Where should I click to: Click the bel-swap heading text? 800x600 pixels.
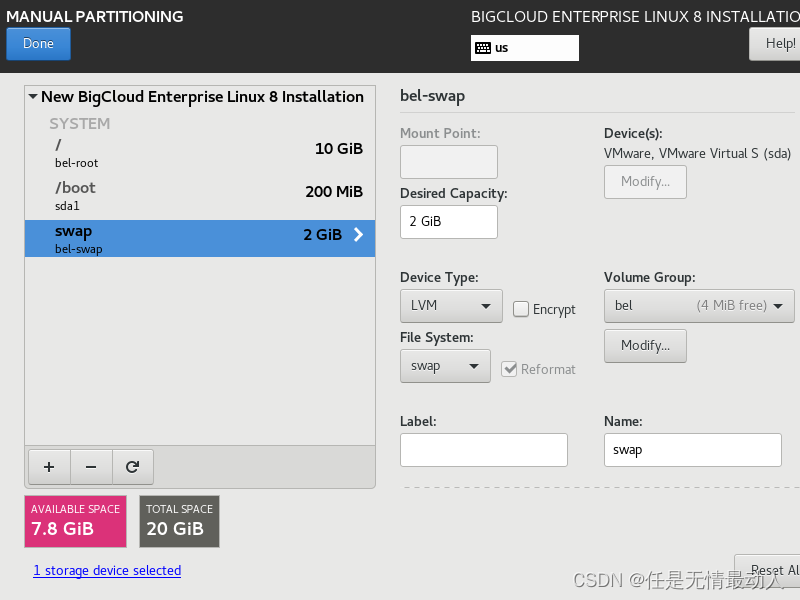pos(433,96)
